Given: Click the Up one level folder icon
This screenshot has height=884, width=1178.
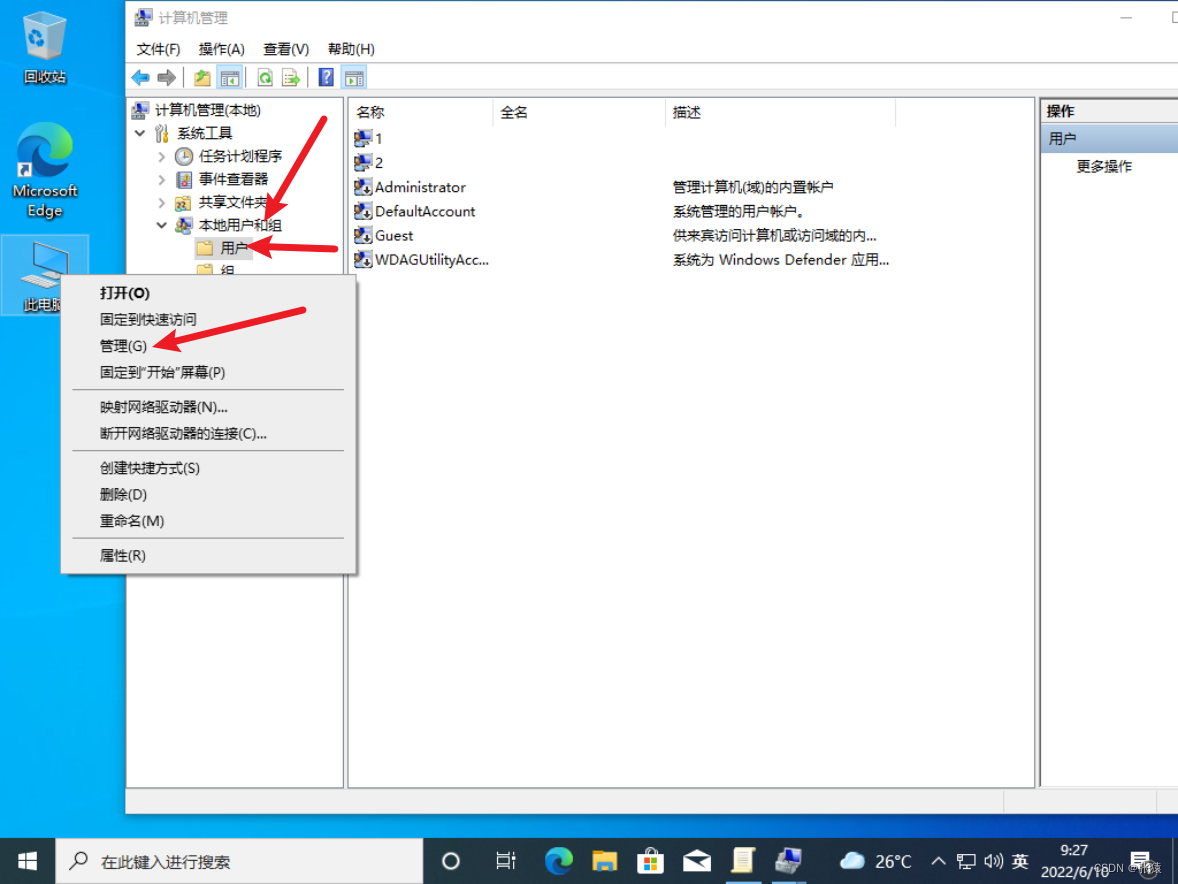Looking at the screenshot, I should [202, 77].
